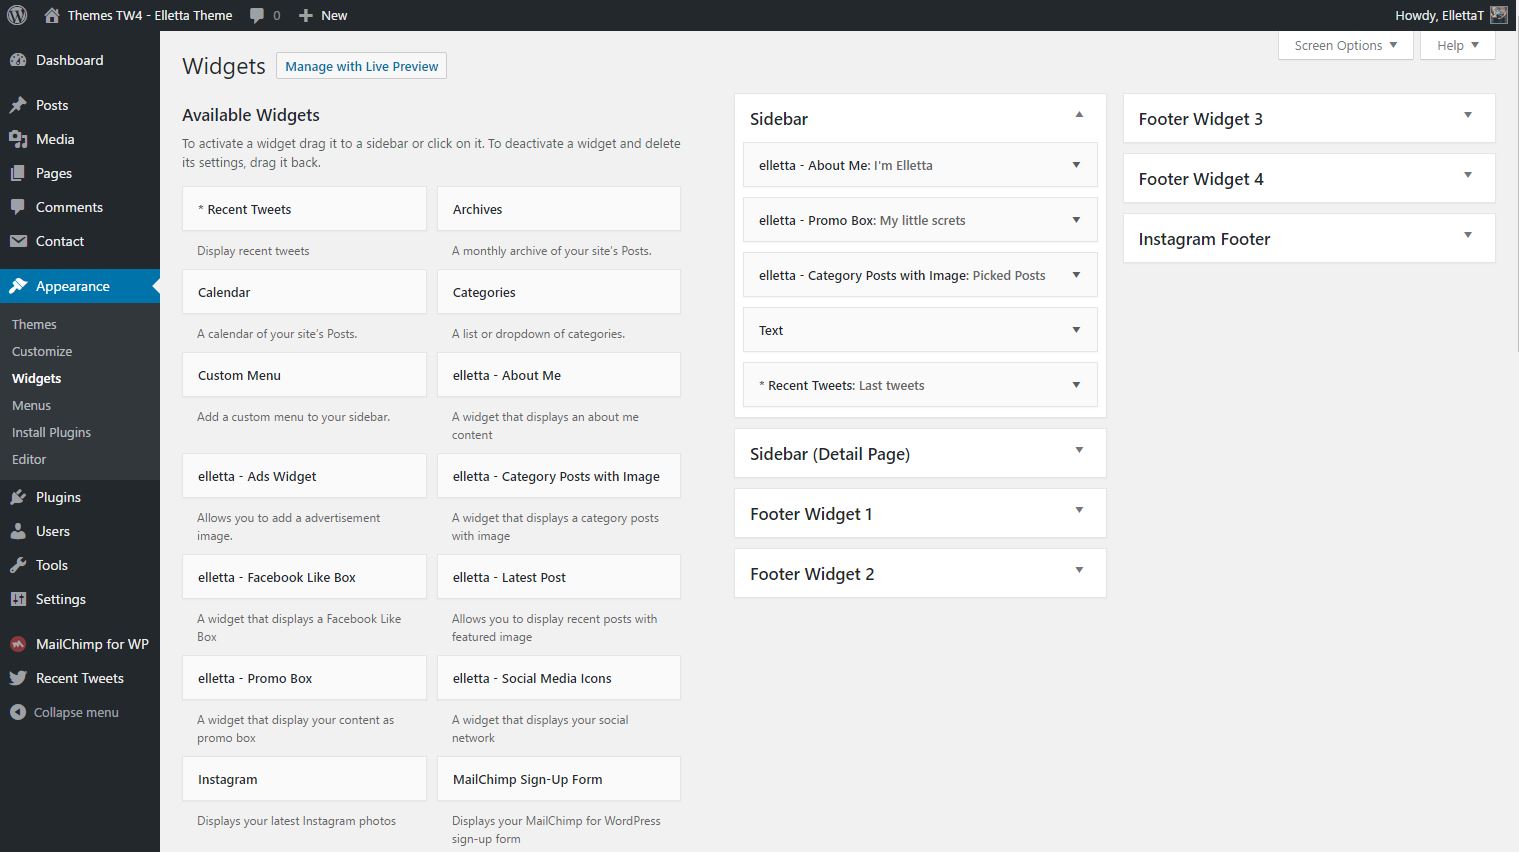Expand the Text widget in Sidebar
Image resolution: width=1519 pixels, height=852 pixels.
(1076, 330)
